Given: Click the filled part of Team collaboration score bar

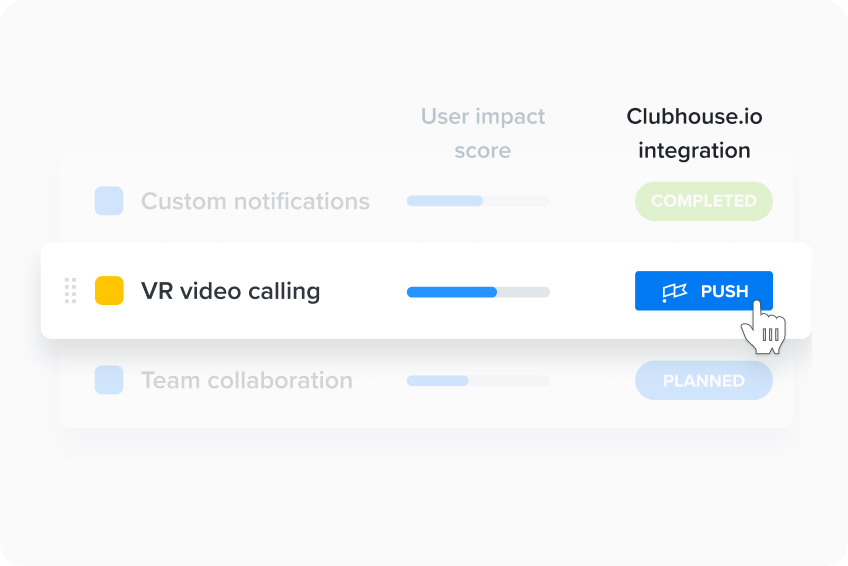Looking at the screenshot, I should pos(438,381).
